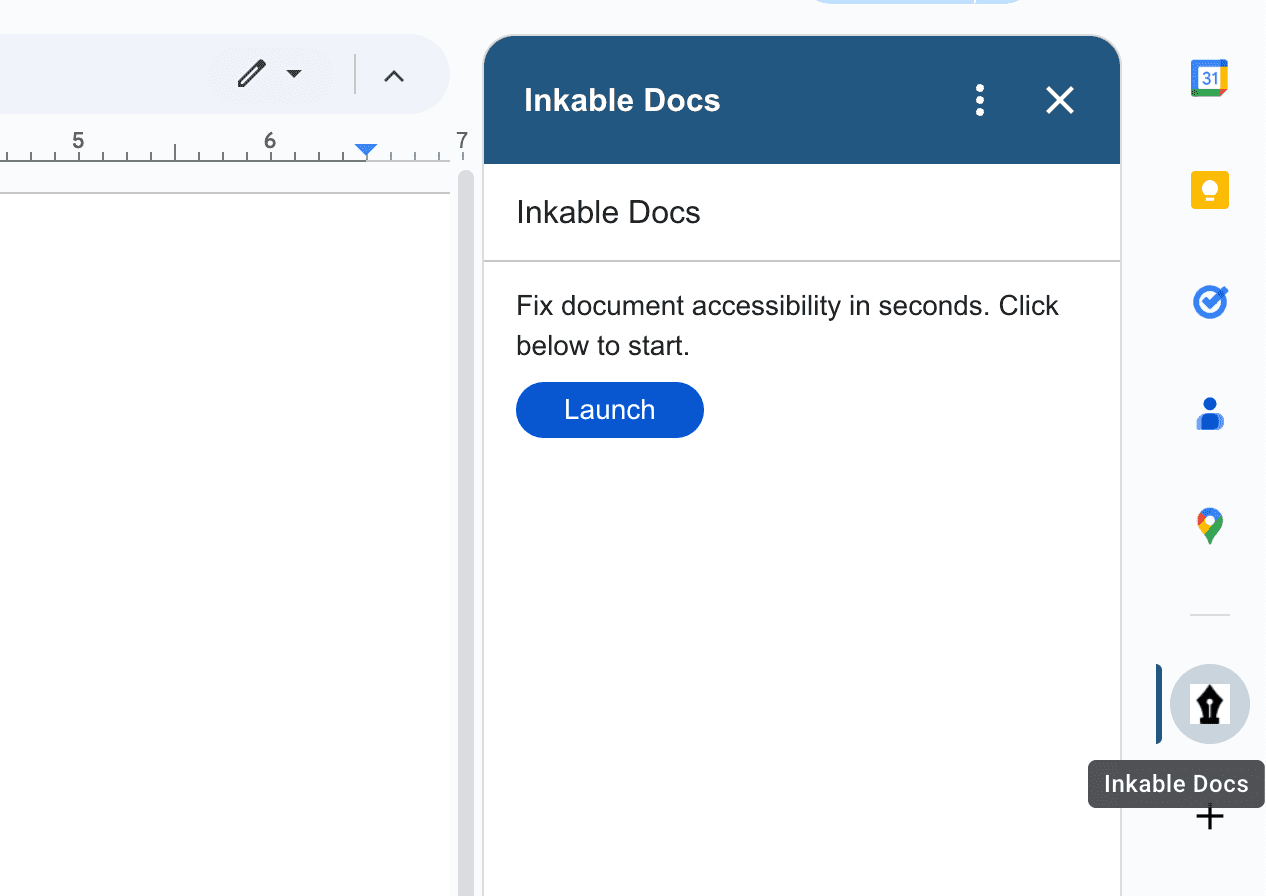This screenshot has width=1266, height=896.
Task: Close the Inkable Docs panel
Action: pyautogui.click(x=1059, y=100)
